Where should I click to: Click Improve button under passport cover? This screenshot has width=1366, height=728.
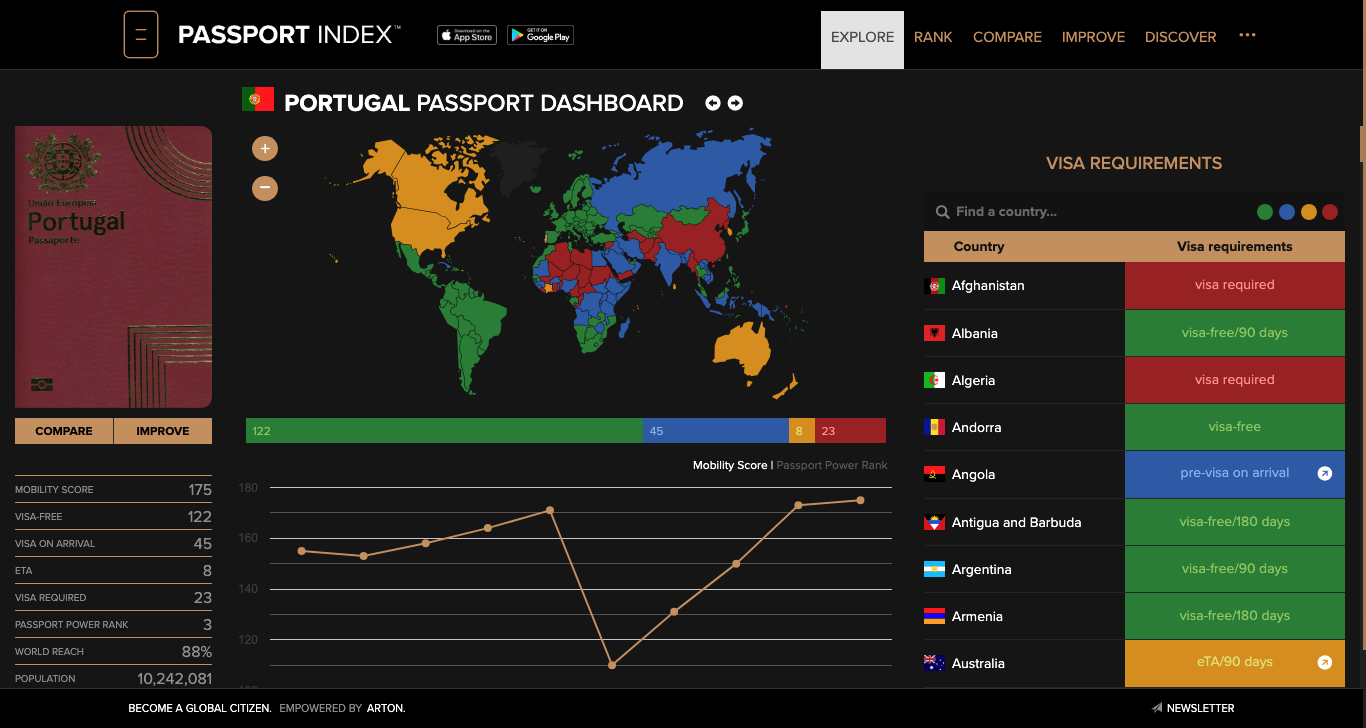coord(163,431)
